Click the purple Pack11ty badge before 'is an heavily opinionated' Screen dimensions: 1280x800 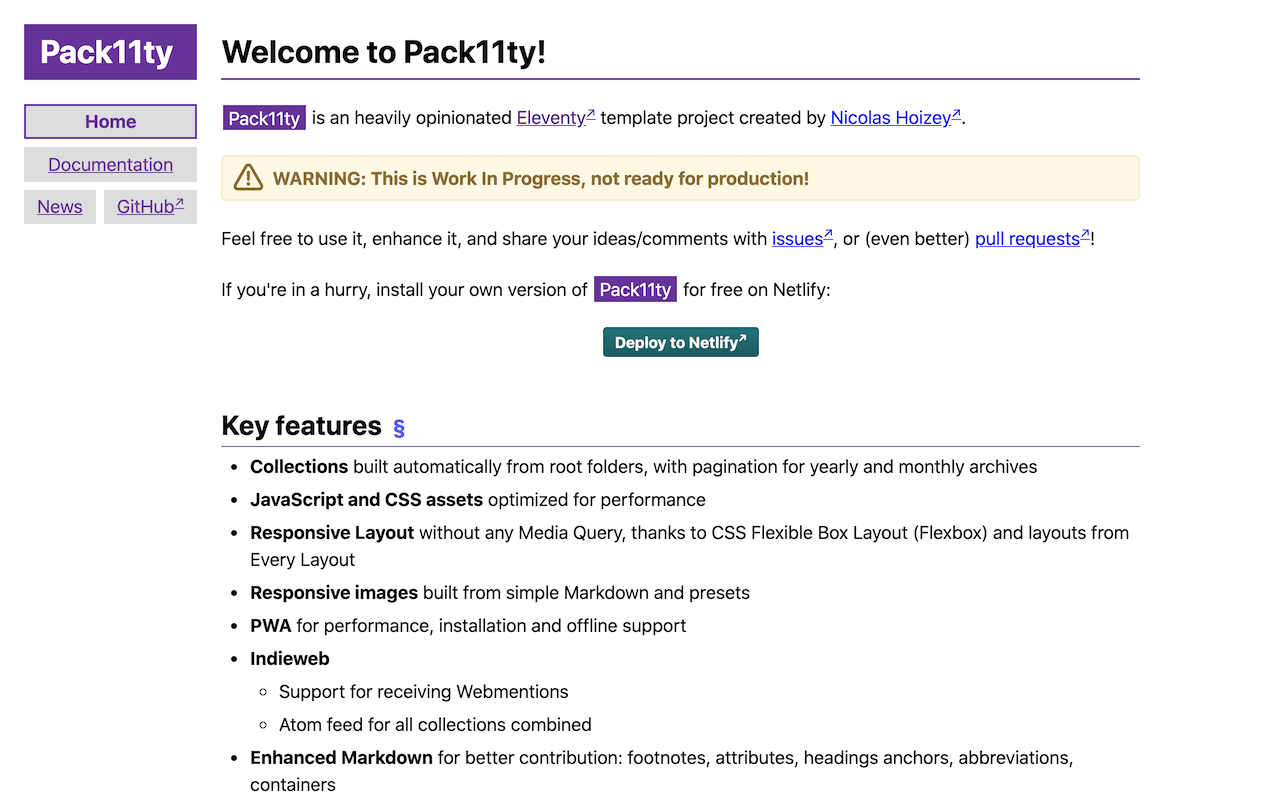click(x=264, y=118)
